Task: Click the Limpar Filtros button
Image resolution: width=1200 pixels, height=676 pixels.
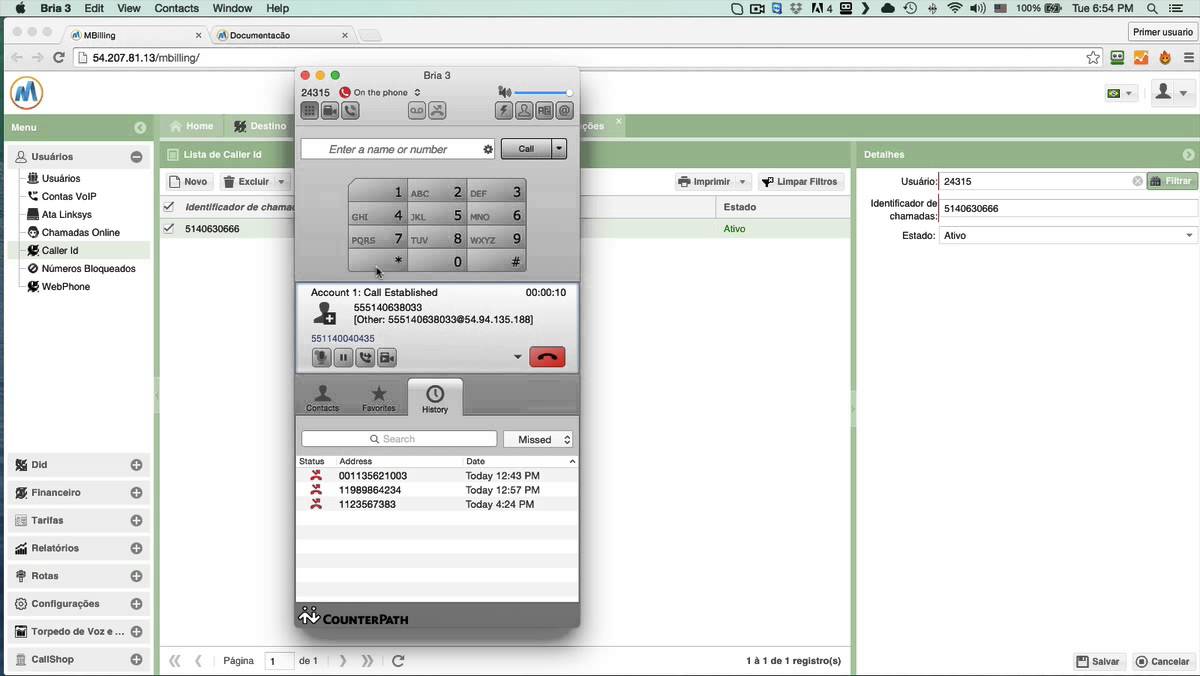Action: click(800, 182)
